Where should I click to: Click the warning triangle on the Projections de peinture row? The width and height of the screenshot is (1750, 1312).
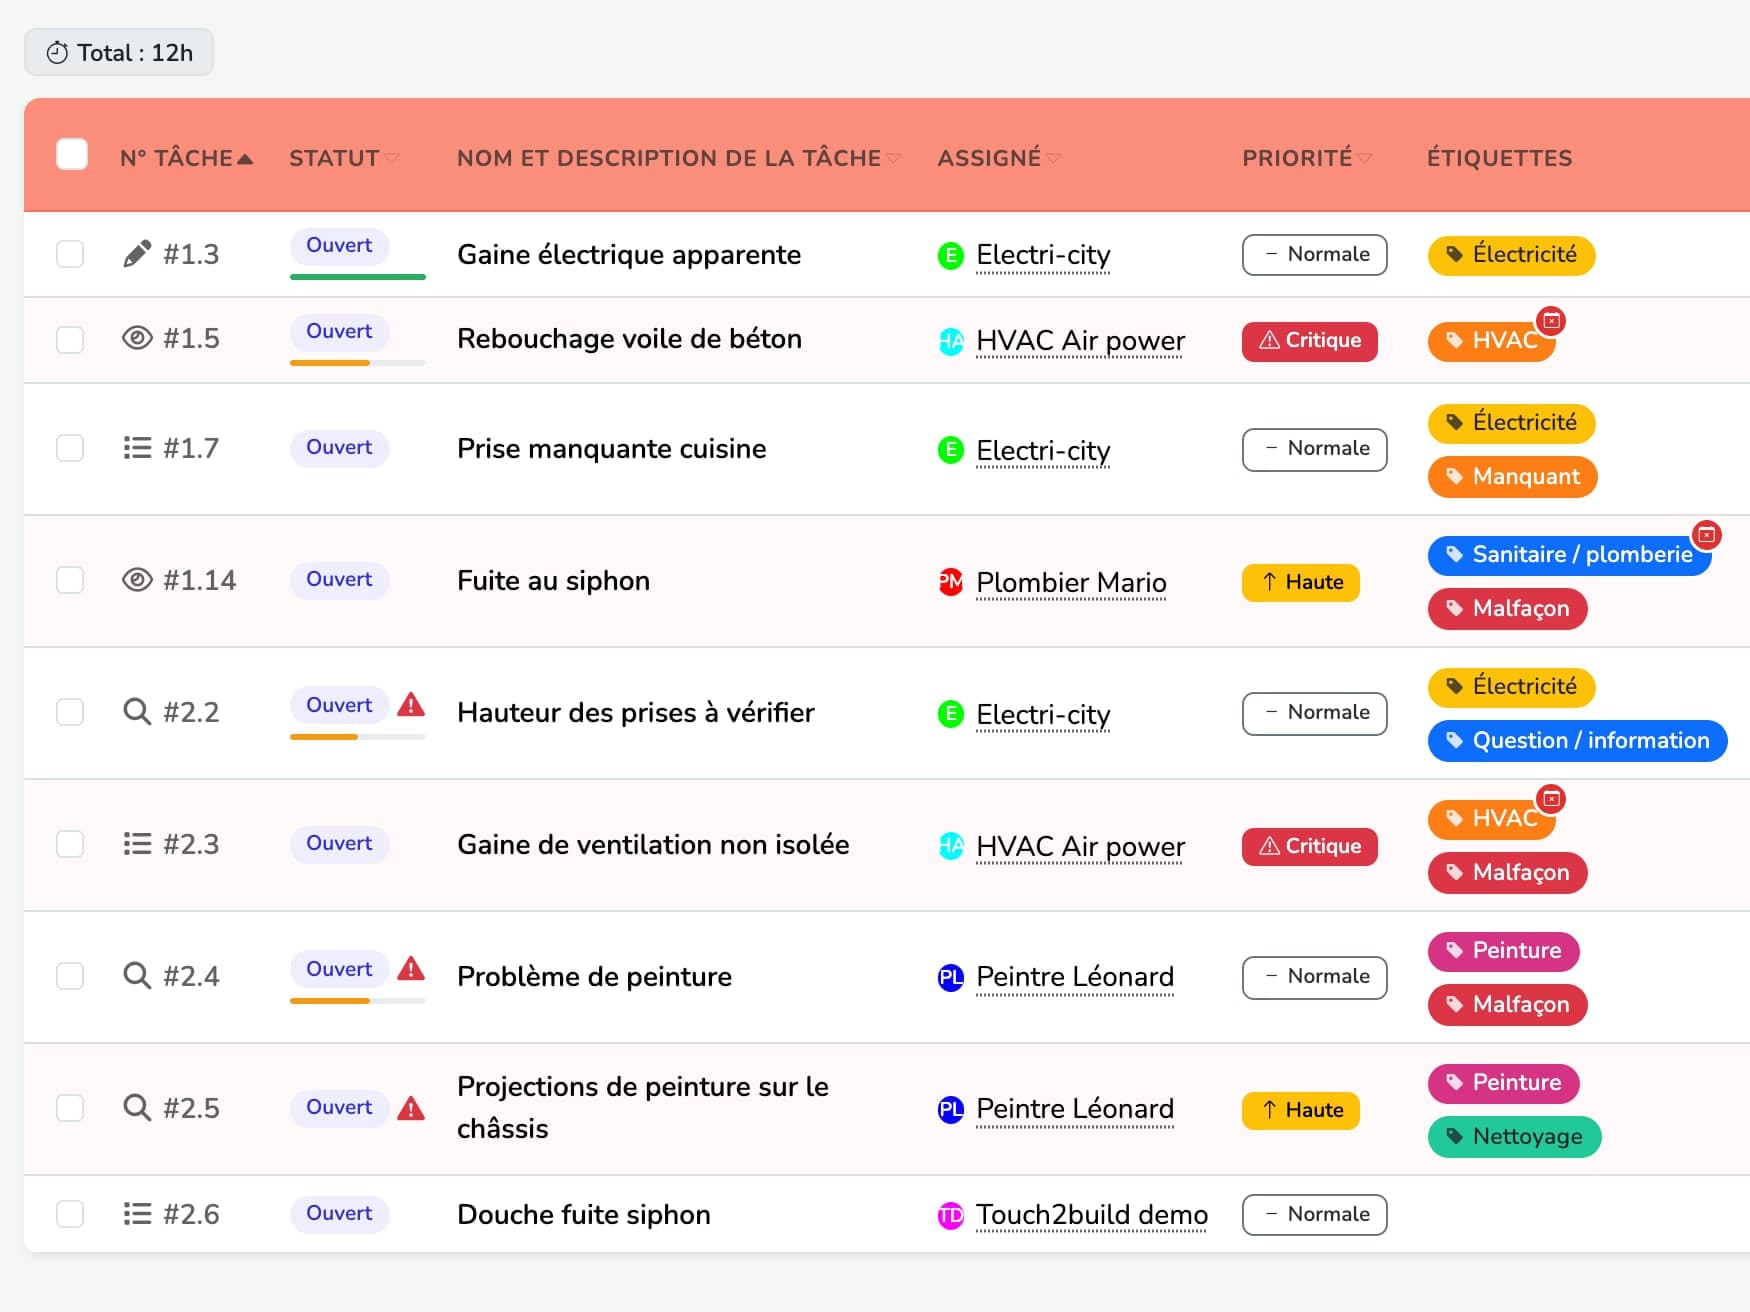pyautogui.click(x=411, y=1108)
